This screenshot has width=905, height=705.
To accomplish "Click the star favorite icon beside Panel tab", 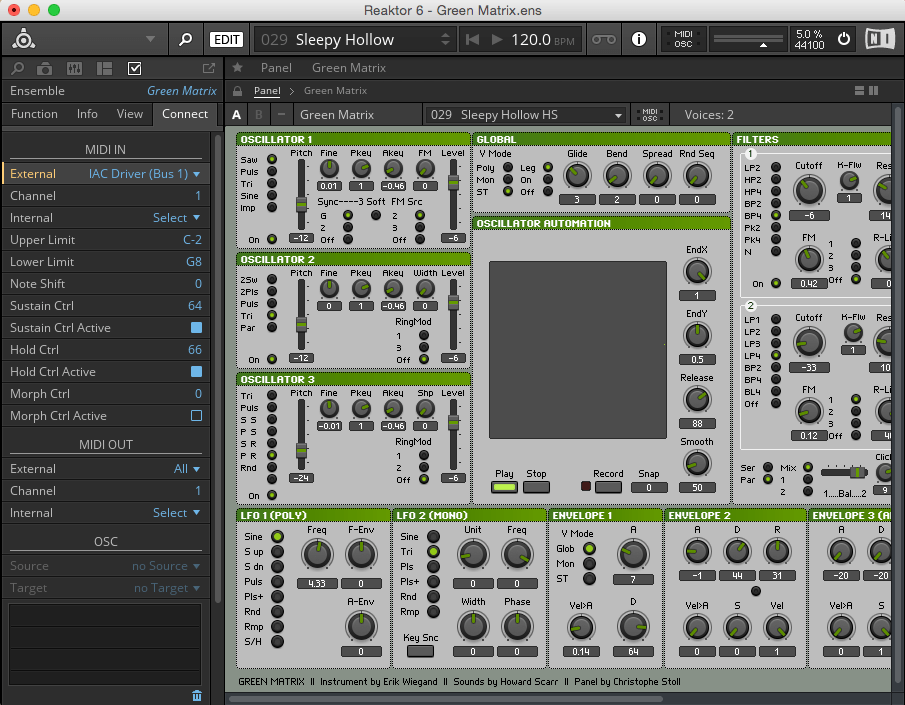I will coord(238,68).
